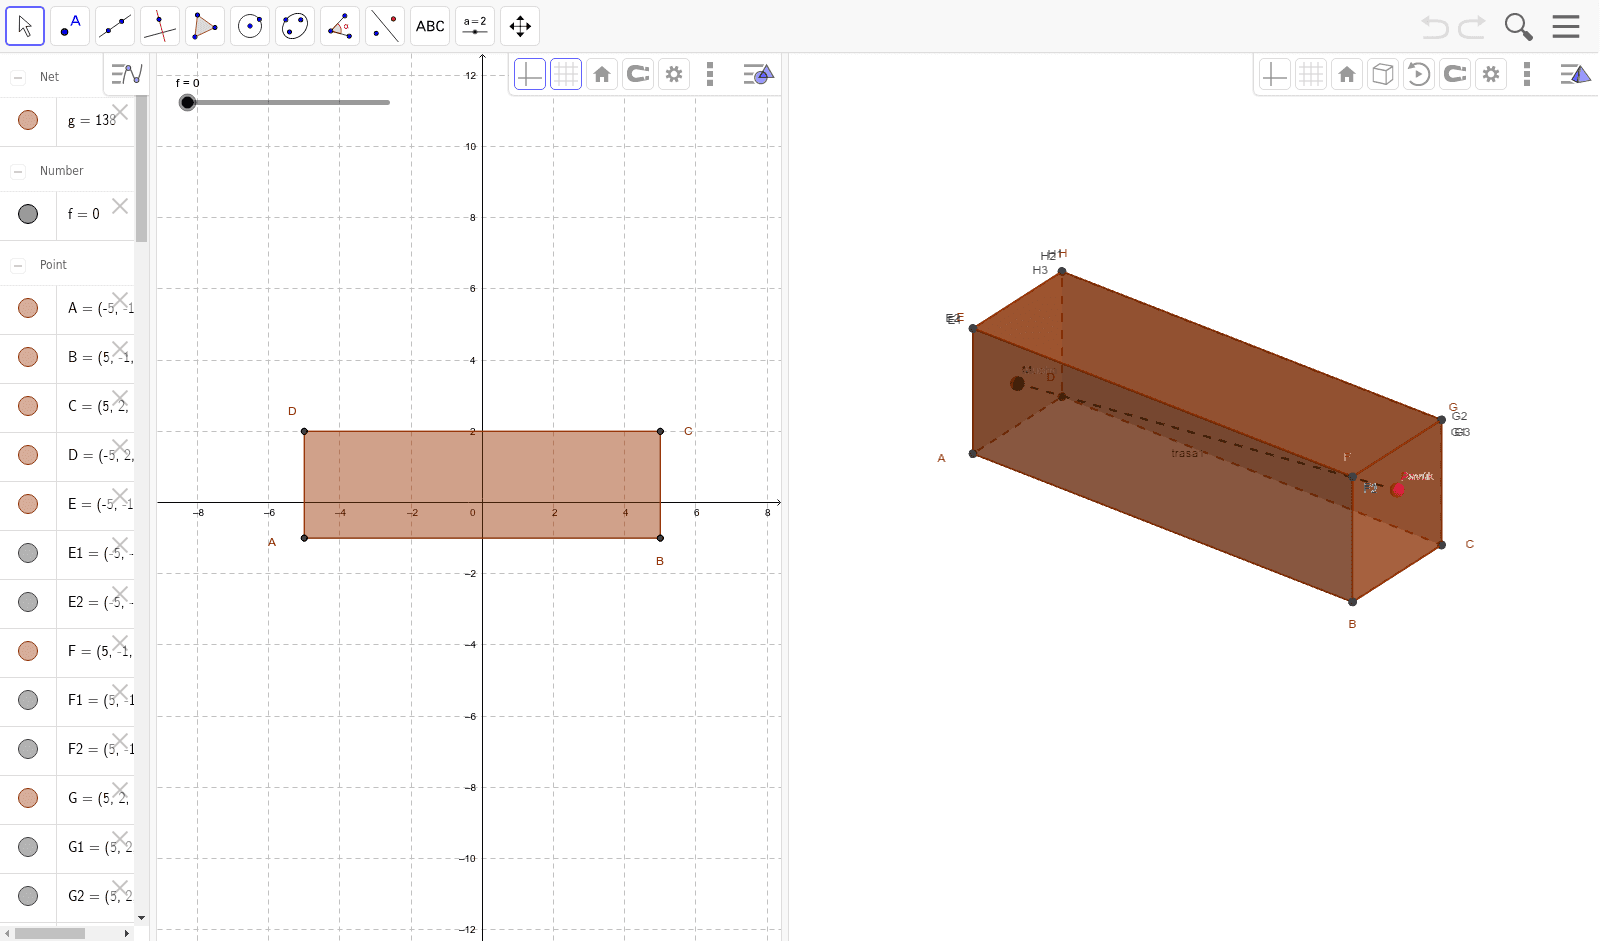Toggle visibility of net g
This screenshot has height=943, width=1600.
pyautogui.click(x=28, y=120)
